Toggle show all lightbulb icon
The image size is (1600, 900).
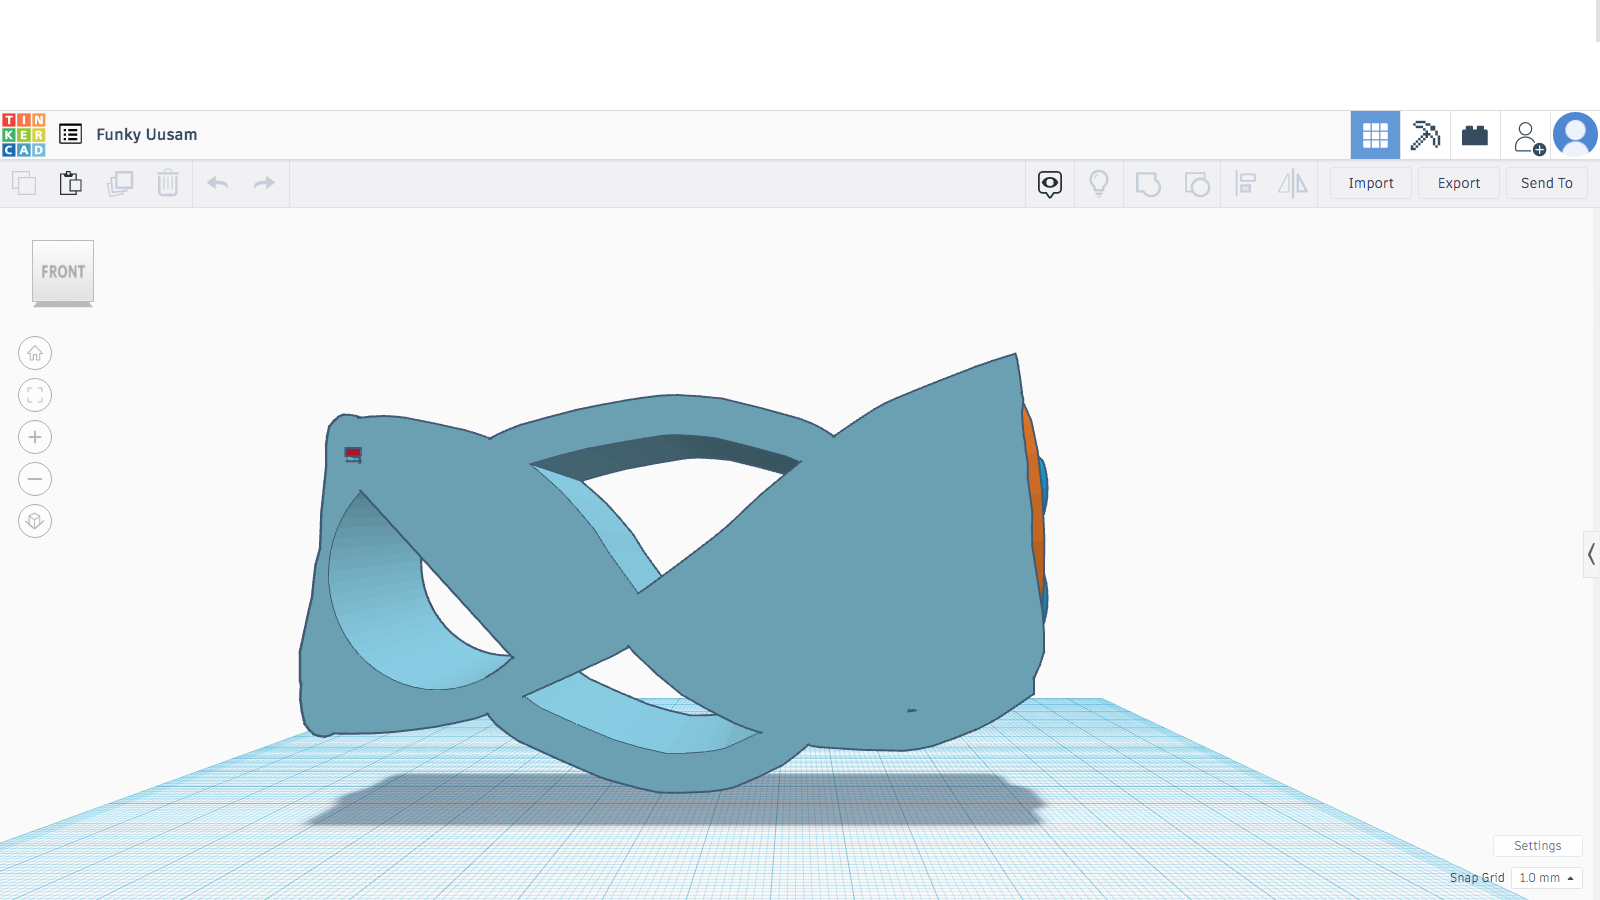click(1099, 183)
